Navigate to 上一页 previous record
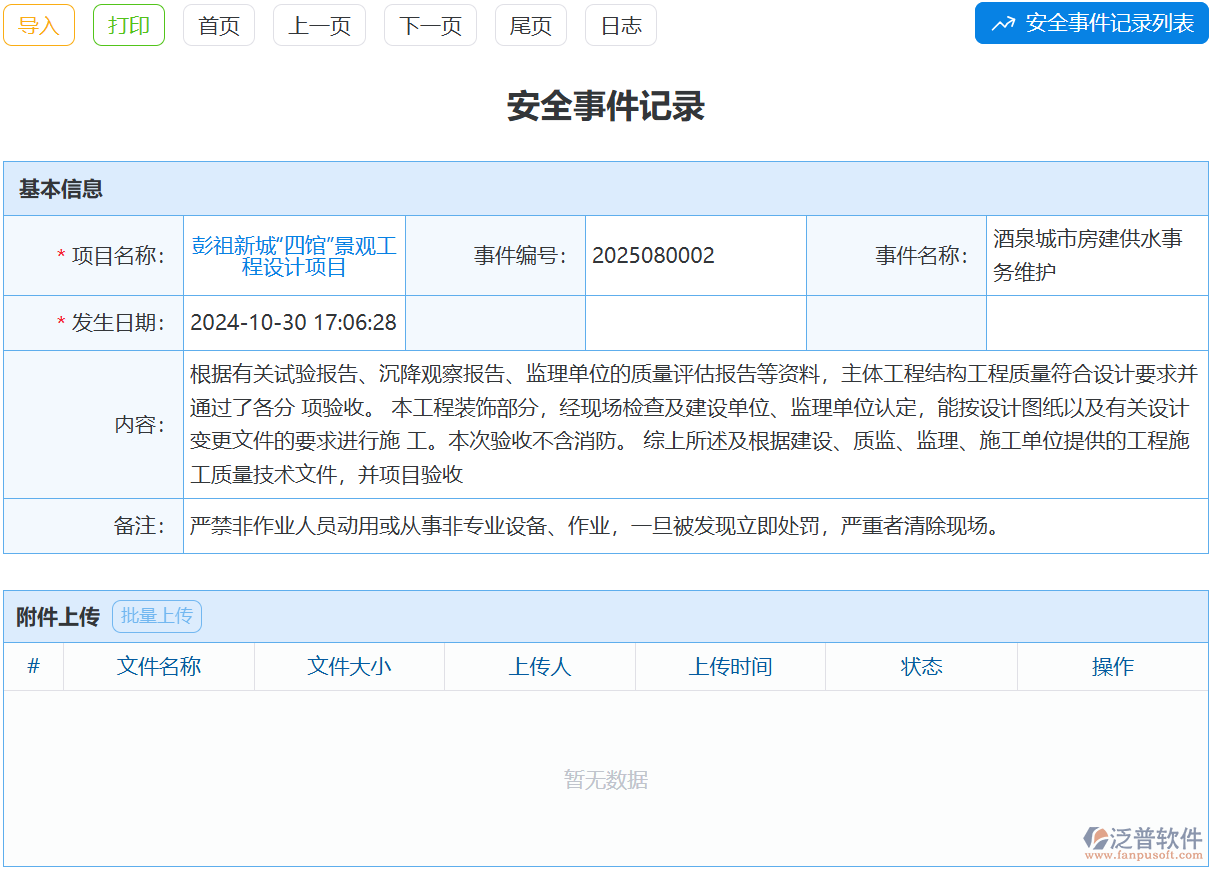This screenshot has width=1213, height=871. 319,25
